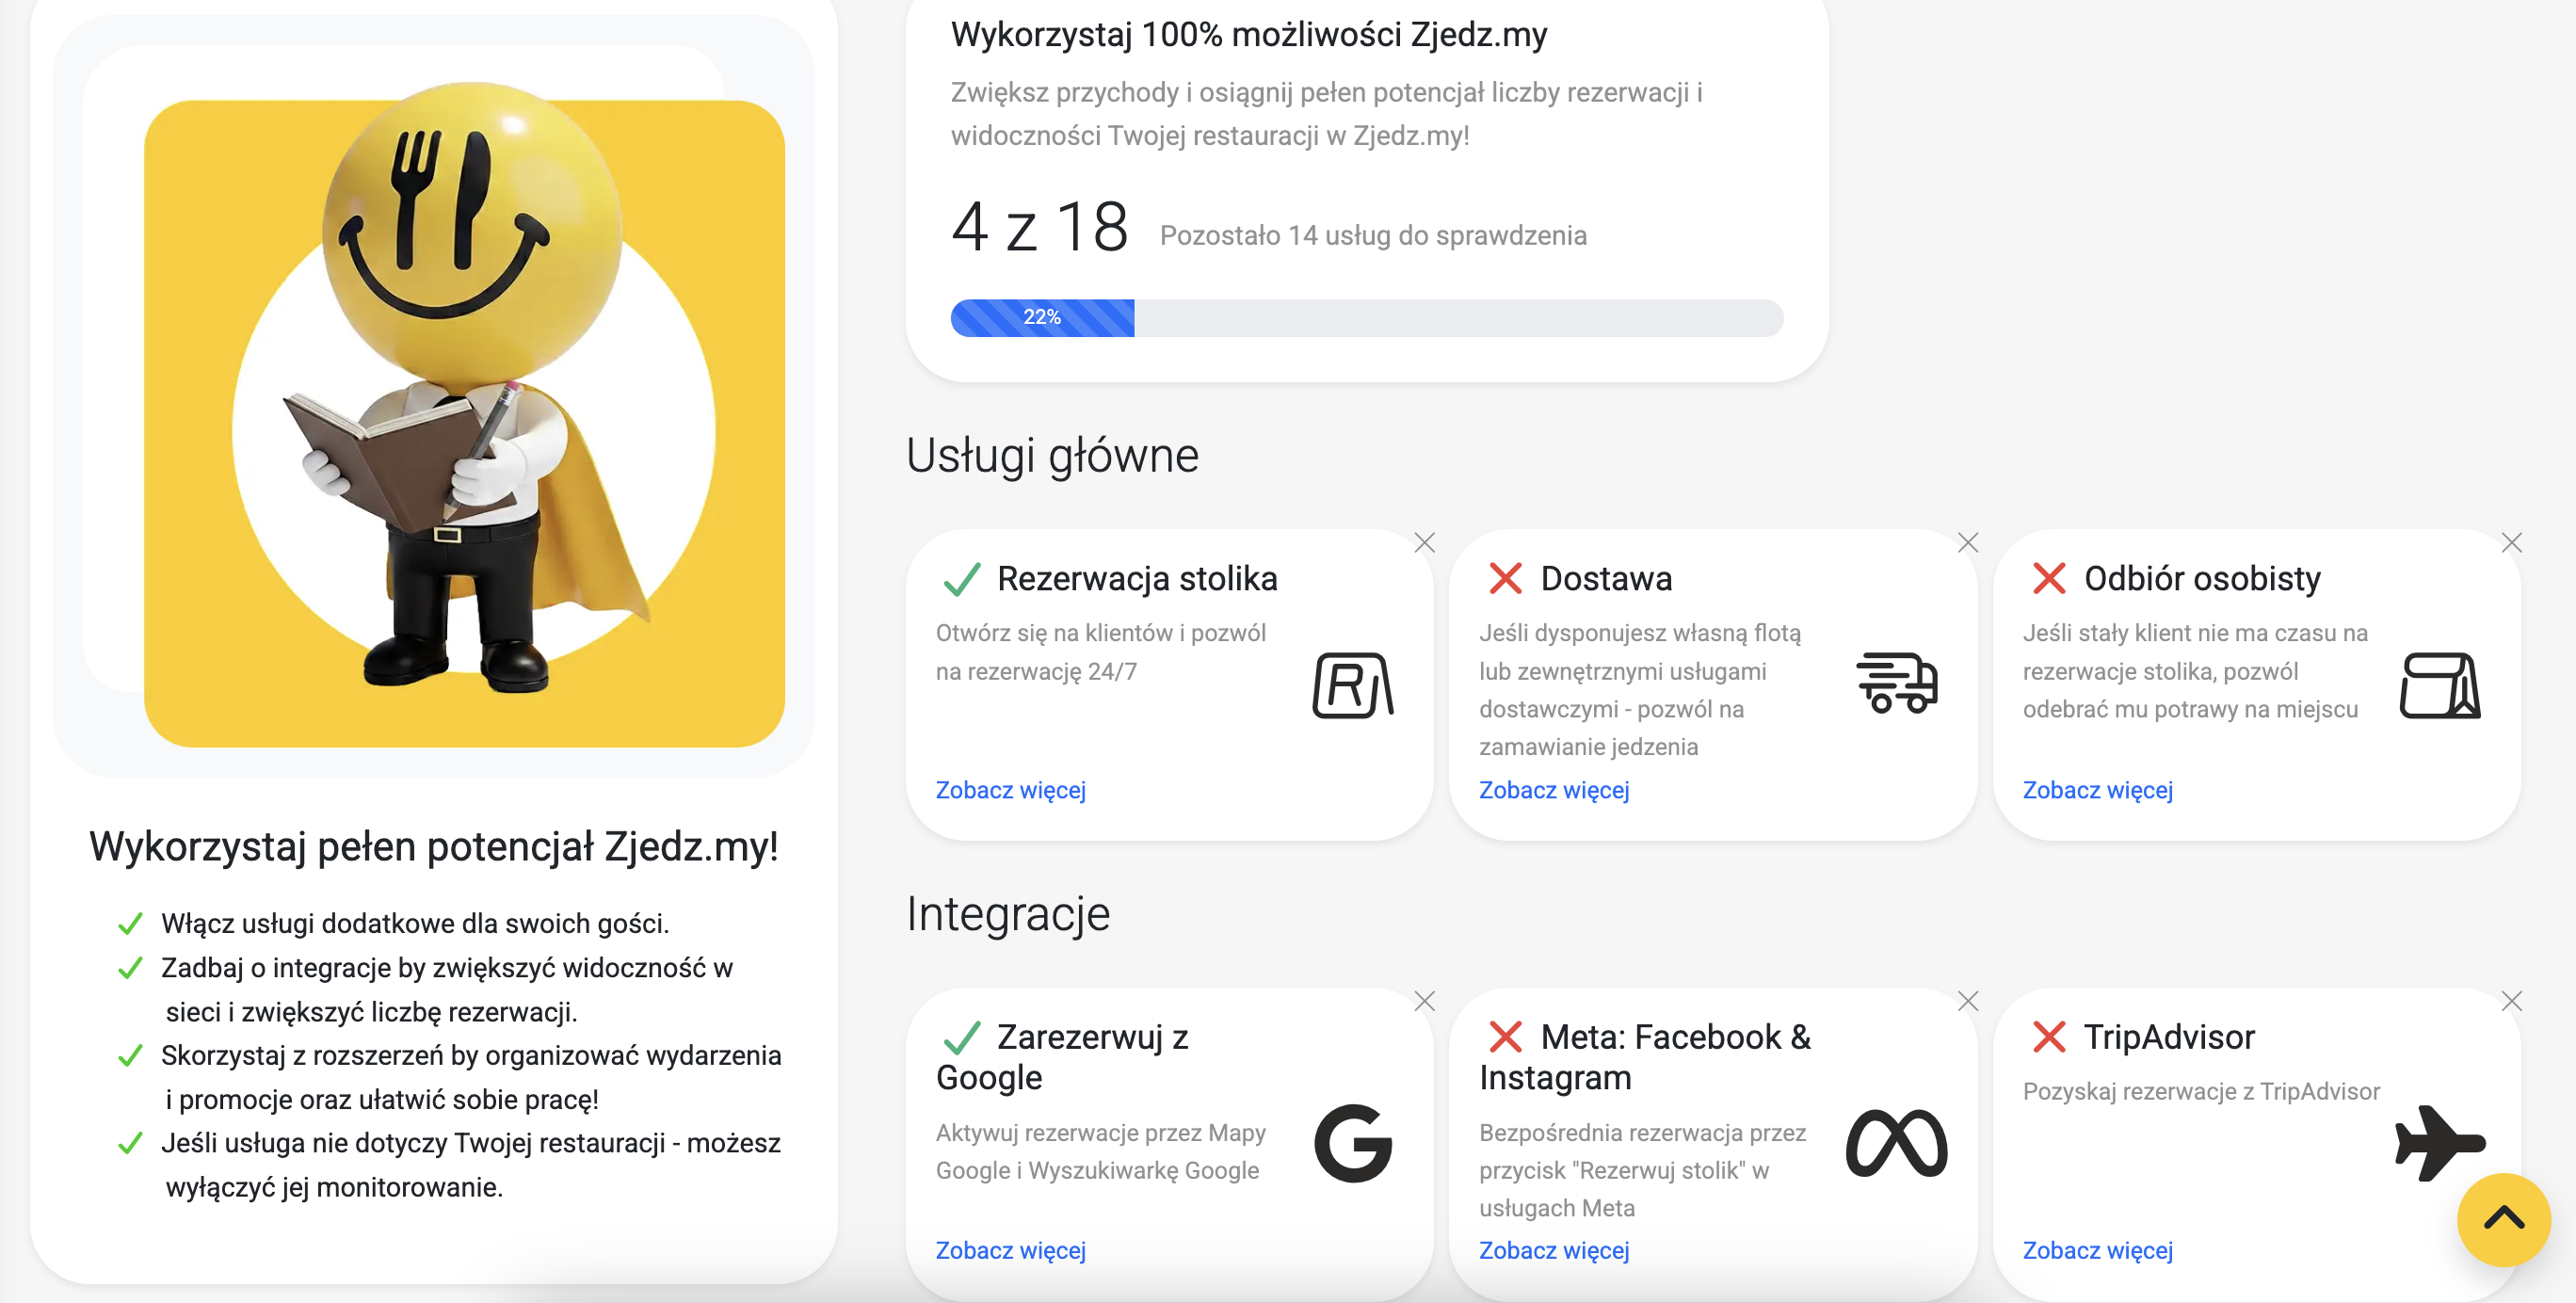Follow Zobacz więcej link under TripAdvisor

tap(2097, 1250)
